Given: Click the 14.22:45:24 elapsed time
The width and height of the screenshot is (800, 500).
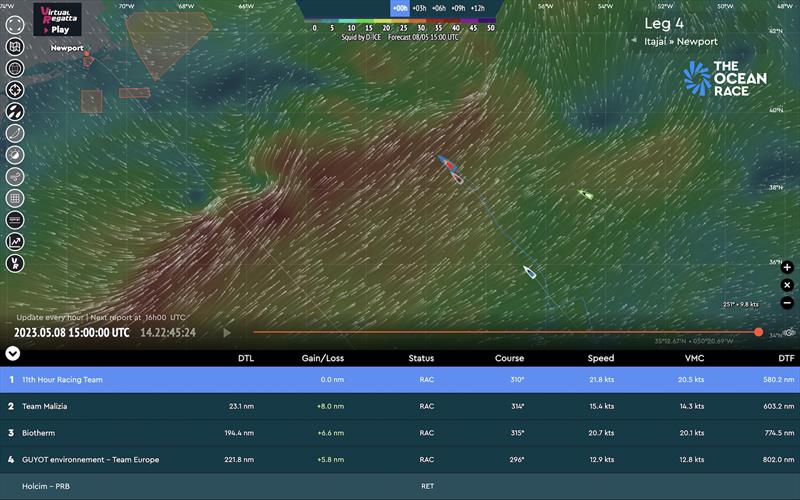Looking at the screenshot, I should 168,333.
